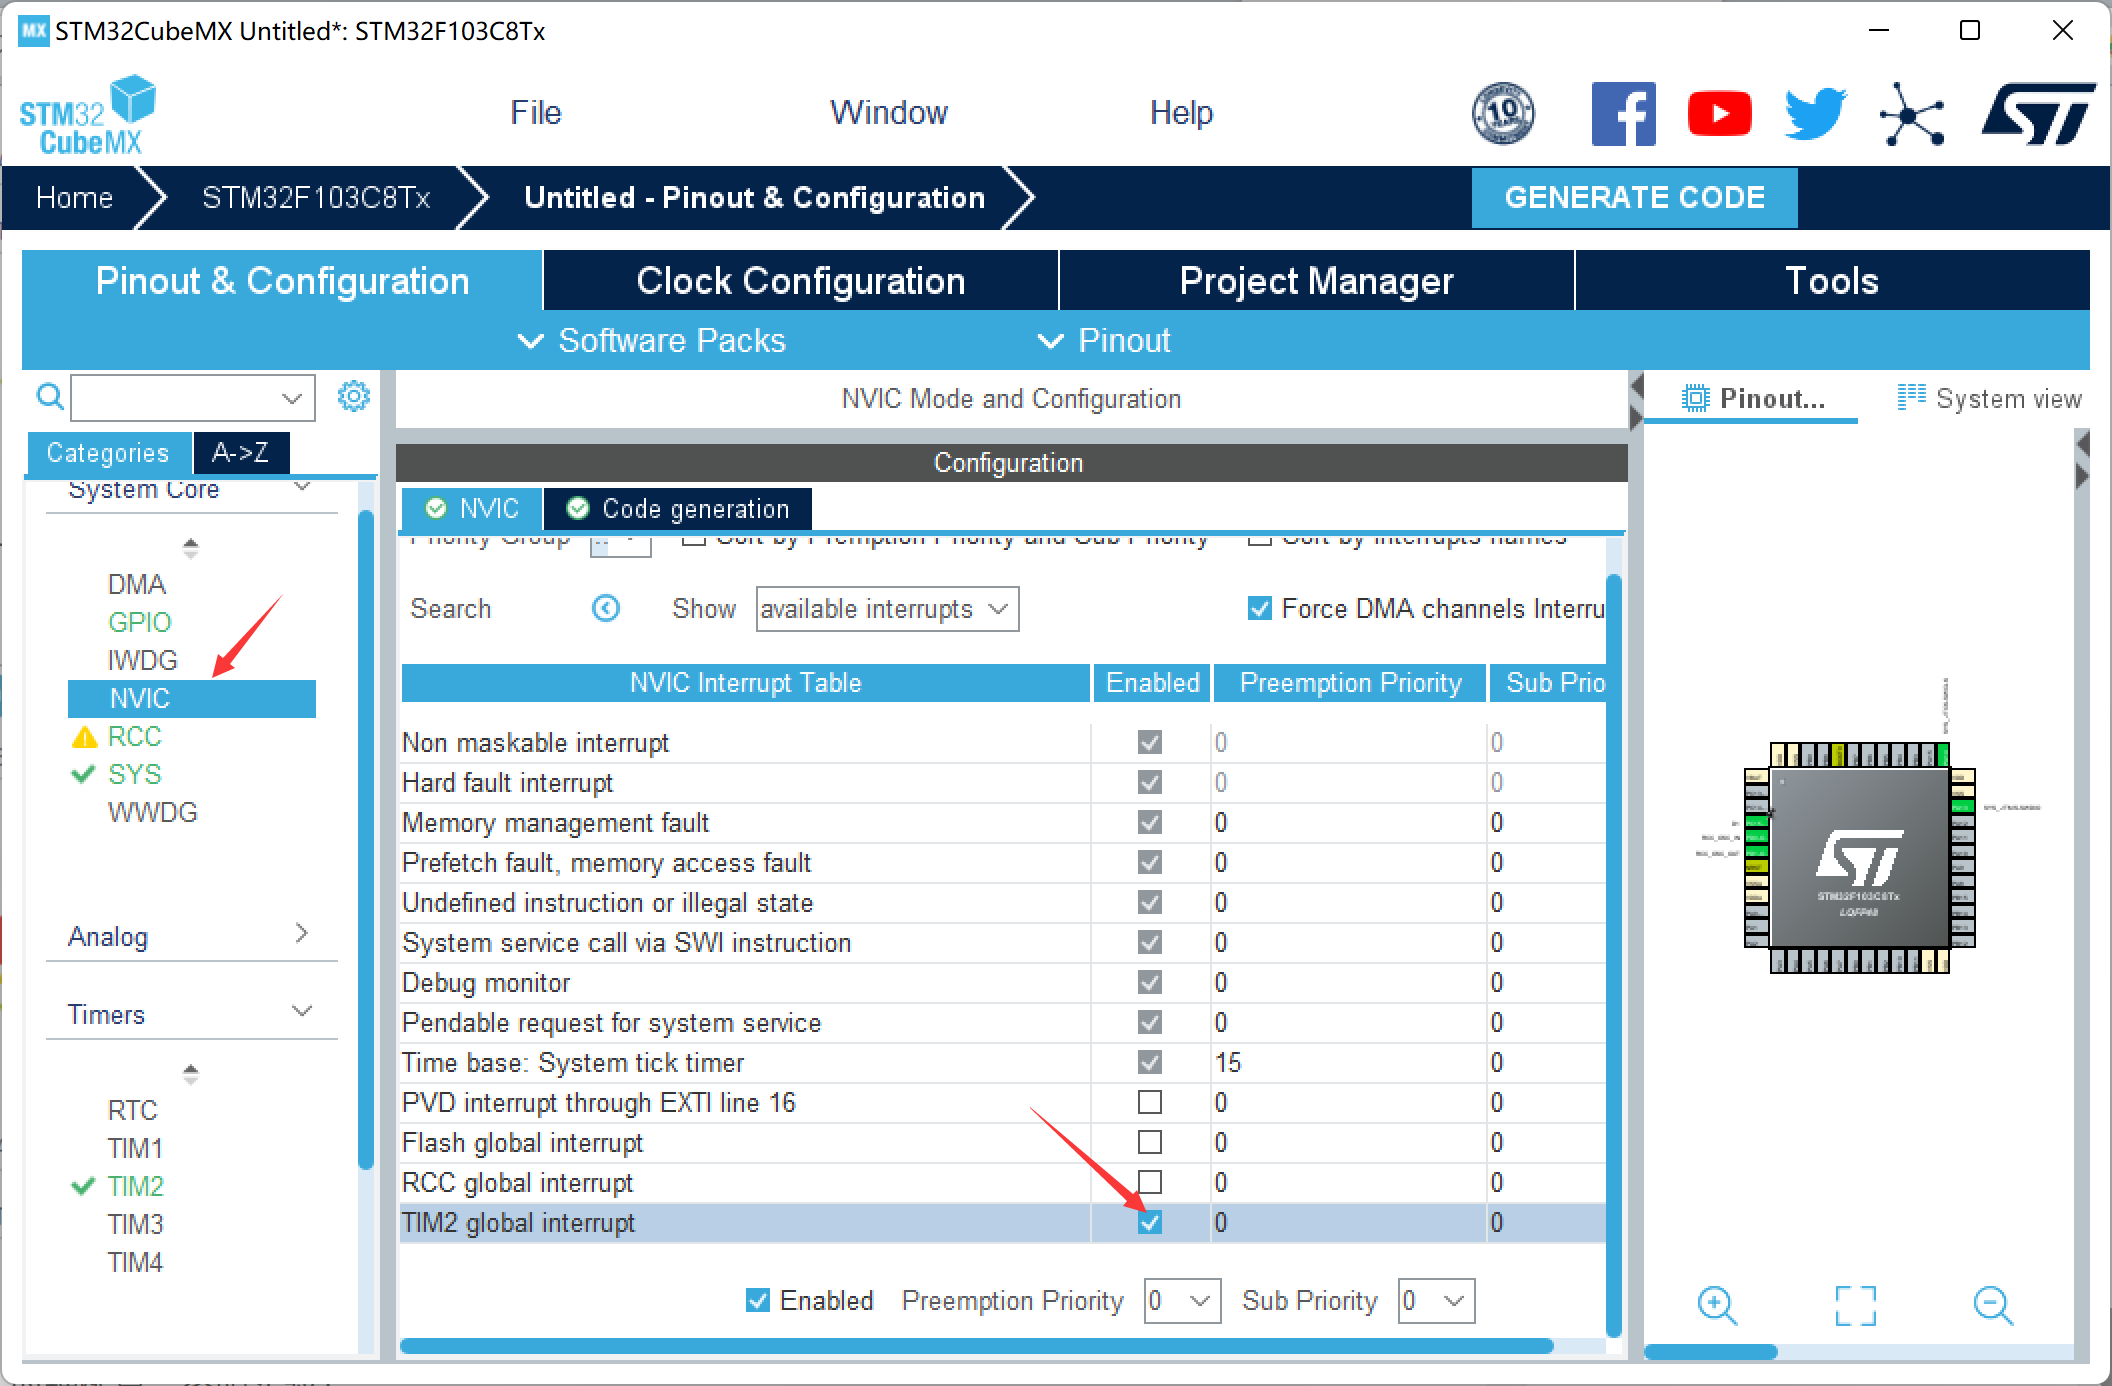Click the fit-to-screen pinout icon
Viewport: 2112px width, 1386px height.
pos(1855,1305)
